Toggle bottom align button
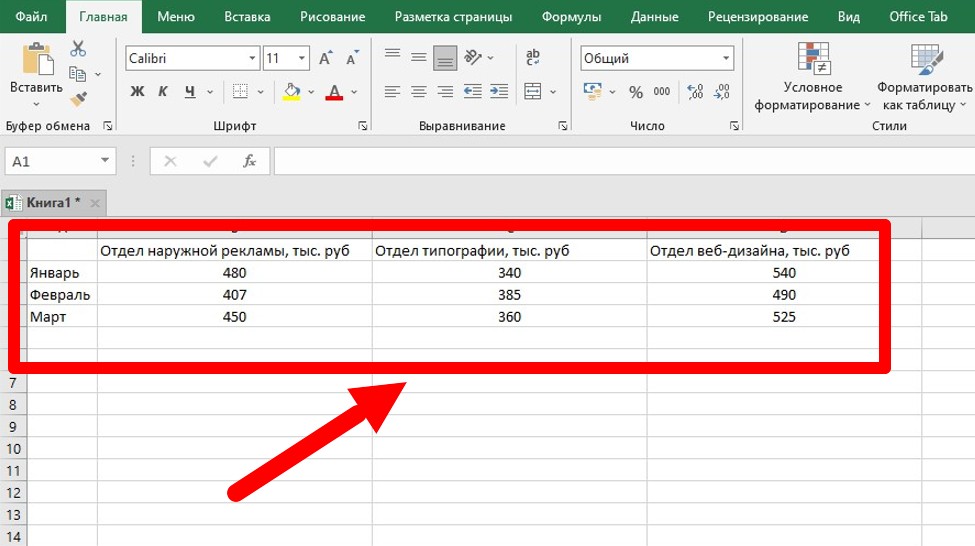Viewport: 975px width, 546px height. coord(445,58)
